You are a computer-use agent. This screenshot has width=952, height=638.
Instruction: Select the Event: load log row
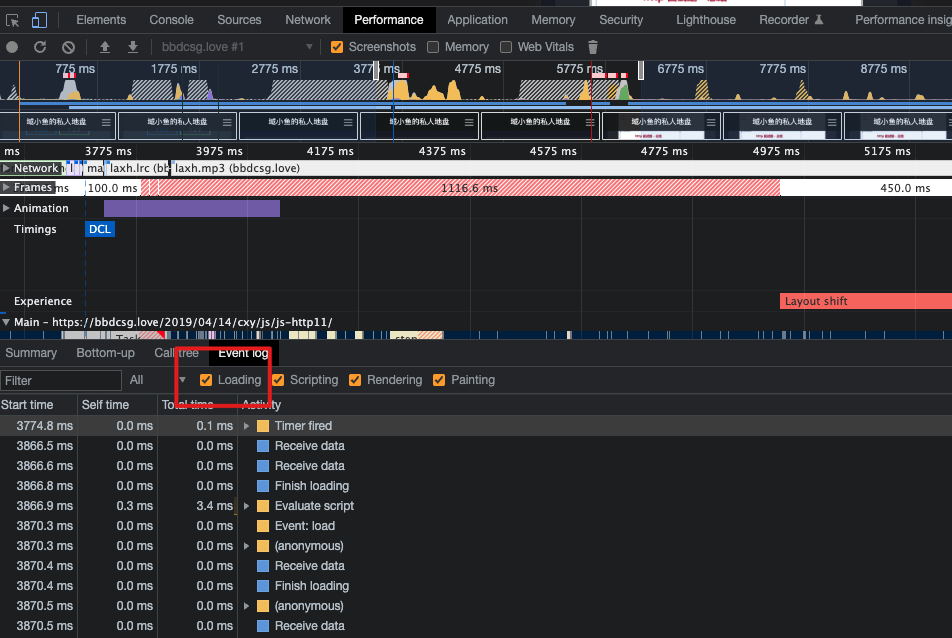(476, 526)
